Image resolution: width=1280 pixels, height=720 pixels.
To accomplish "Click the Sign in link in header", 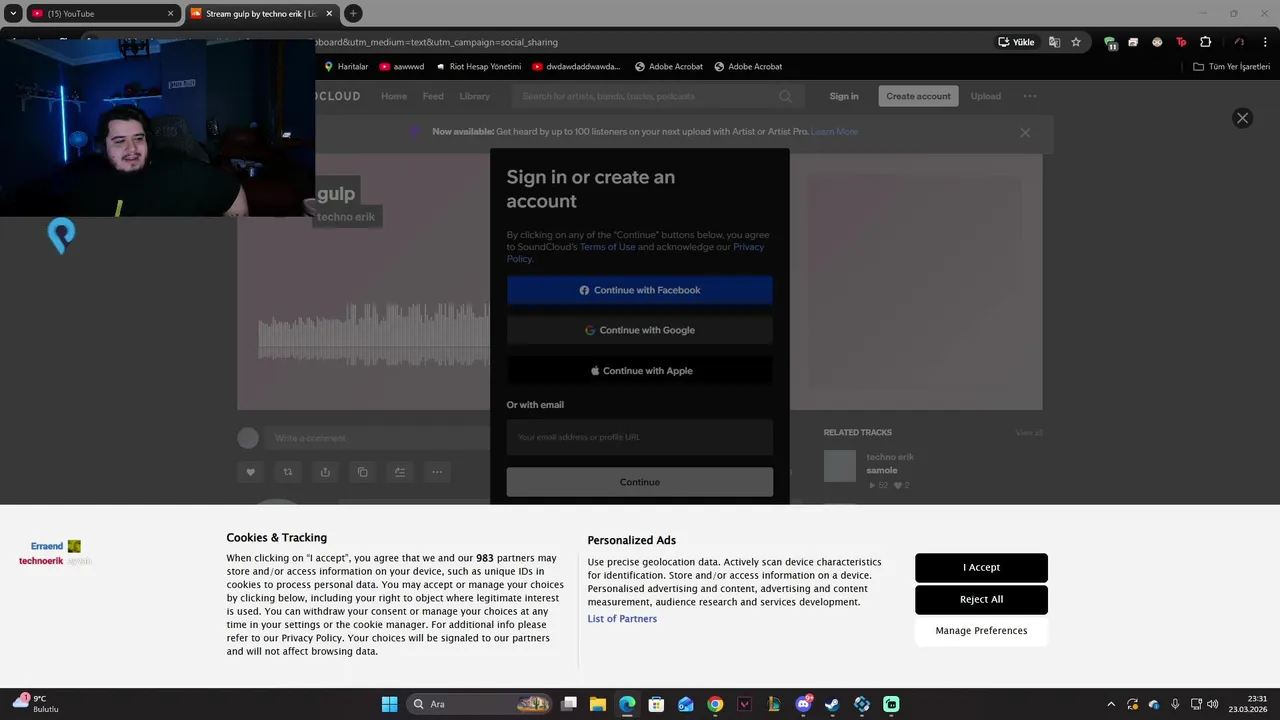I will pyautogui.click(x=844, y=96).
